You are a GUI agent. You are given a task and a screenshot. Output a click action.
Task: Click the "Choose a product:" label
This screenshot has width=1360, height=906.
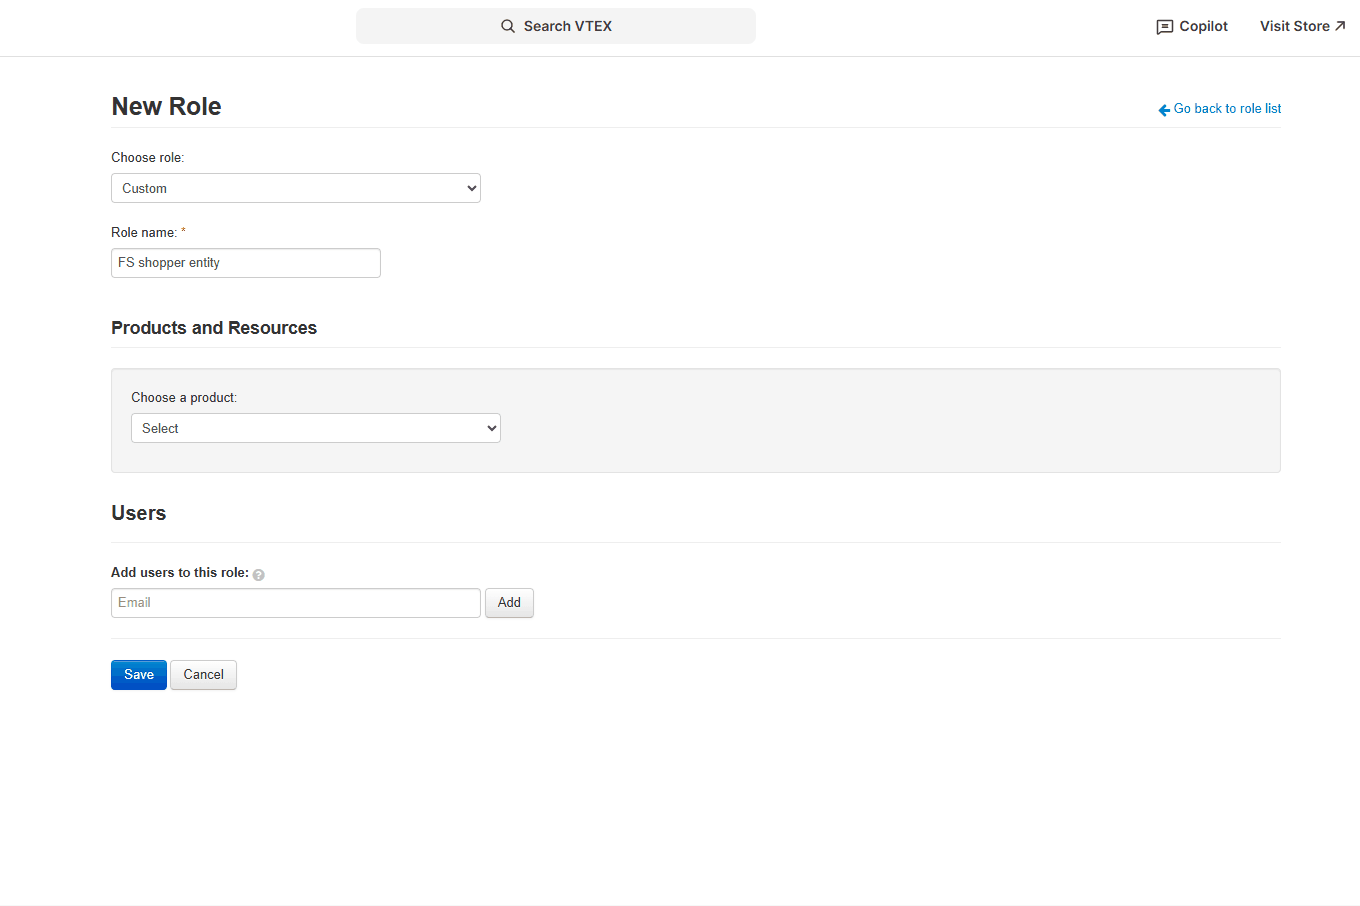pyautogui.click(x=184, y=398)
